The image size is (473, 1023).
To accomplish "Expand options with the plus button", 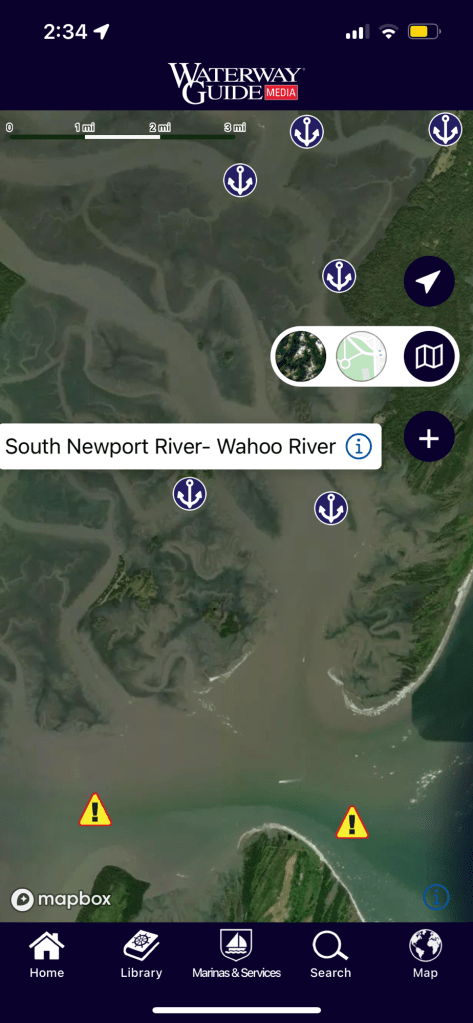I will 429,438.
